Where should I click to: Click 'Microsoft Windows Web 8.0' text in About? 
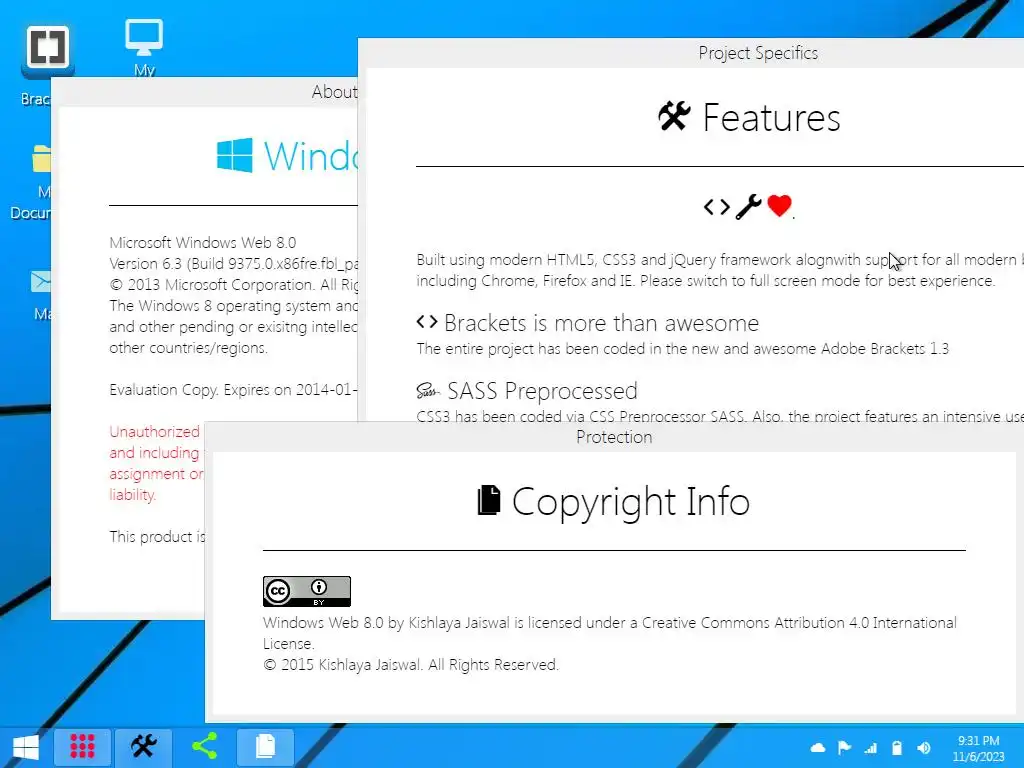pyautogui.click(x=202, y=242)
